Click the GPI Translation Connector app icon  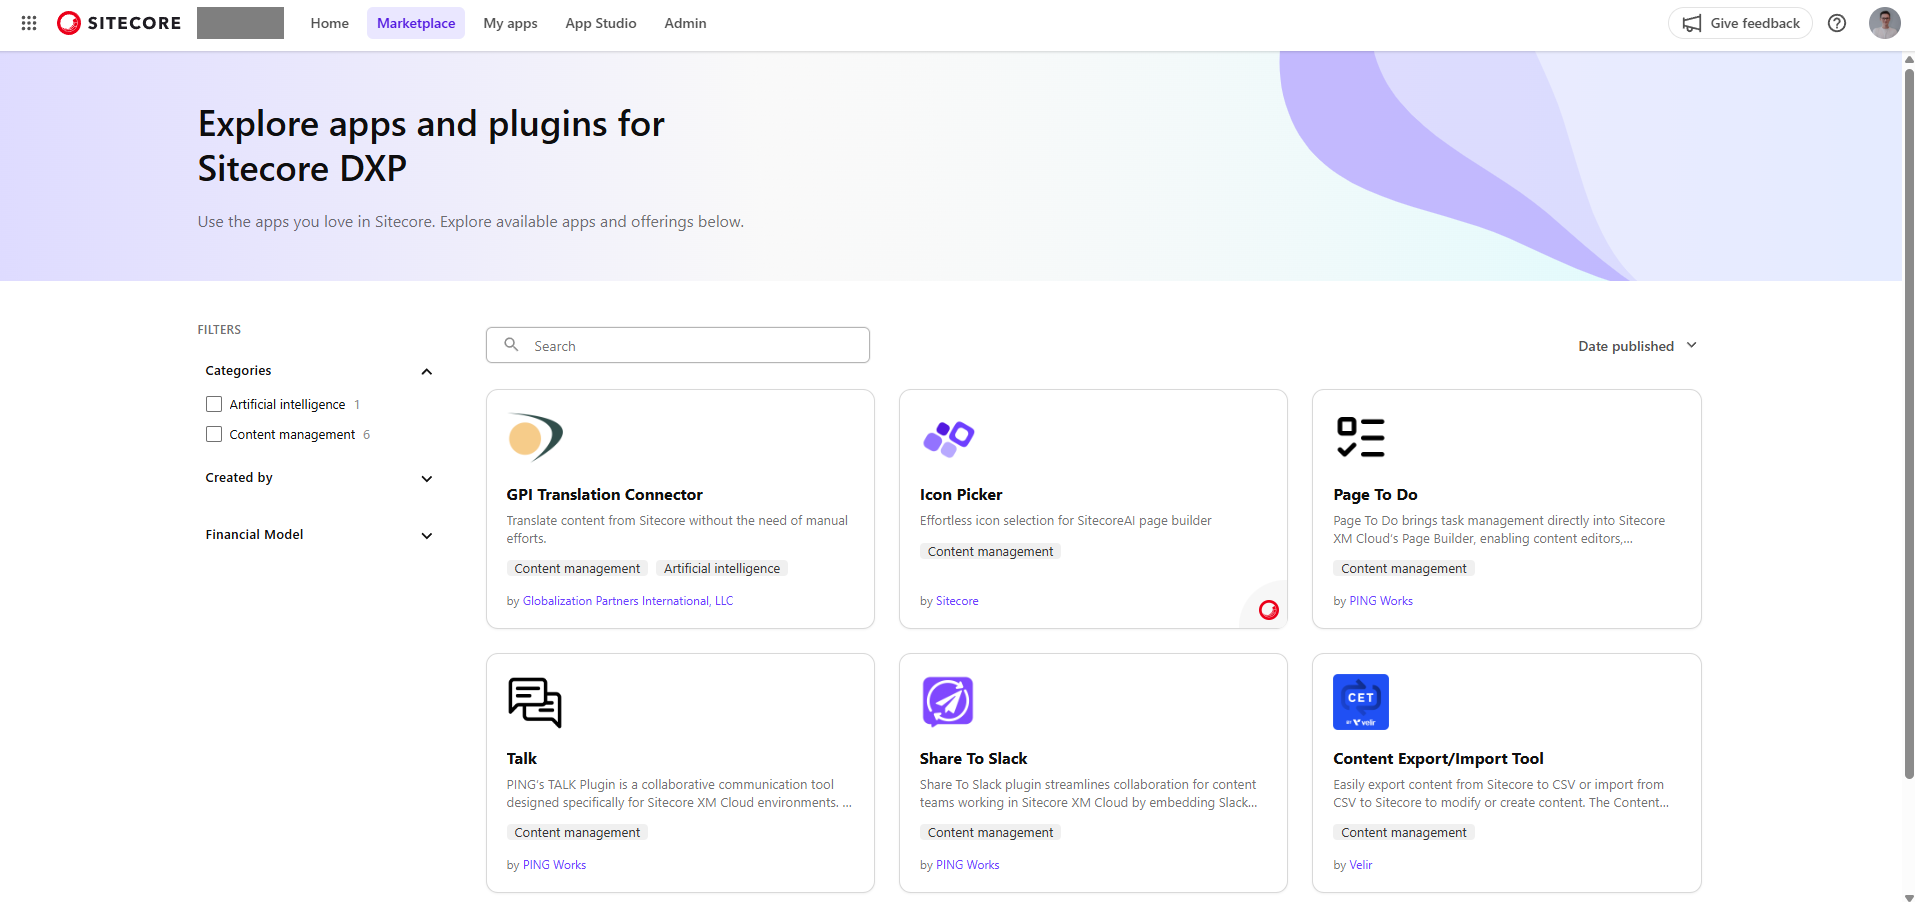(535, 437)
